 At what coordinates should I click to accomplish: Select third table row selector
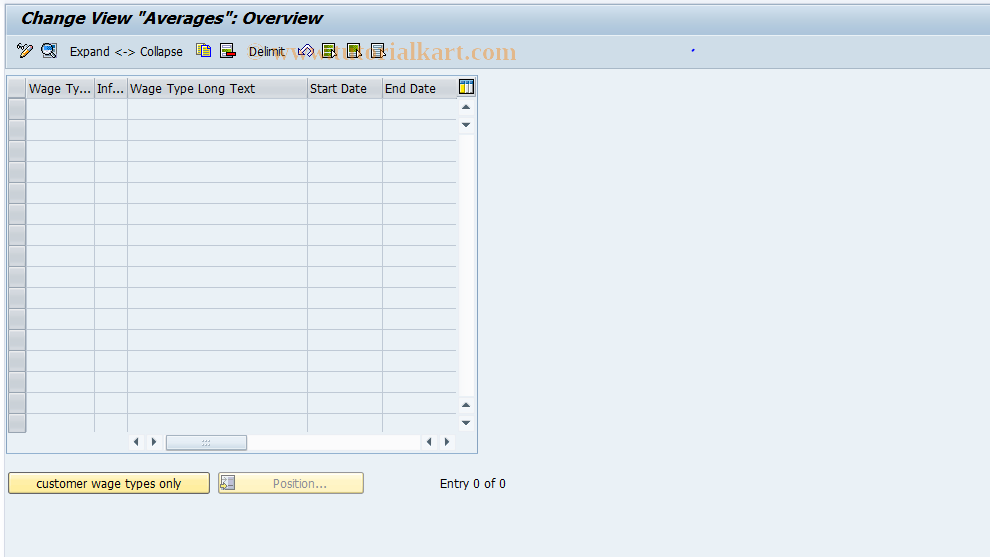[x=17, y=151]
